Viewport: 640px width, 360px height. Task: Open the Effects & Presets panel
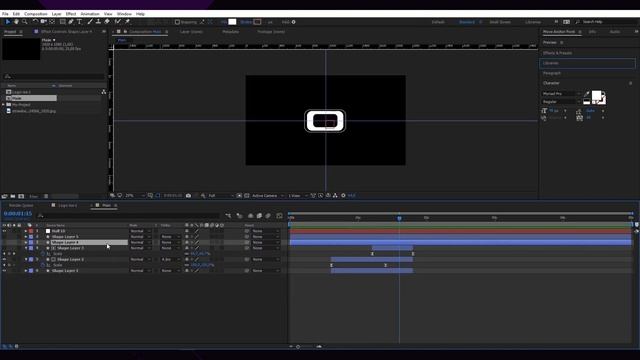coord(557,53)
